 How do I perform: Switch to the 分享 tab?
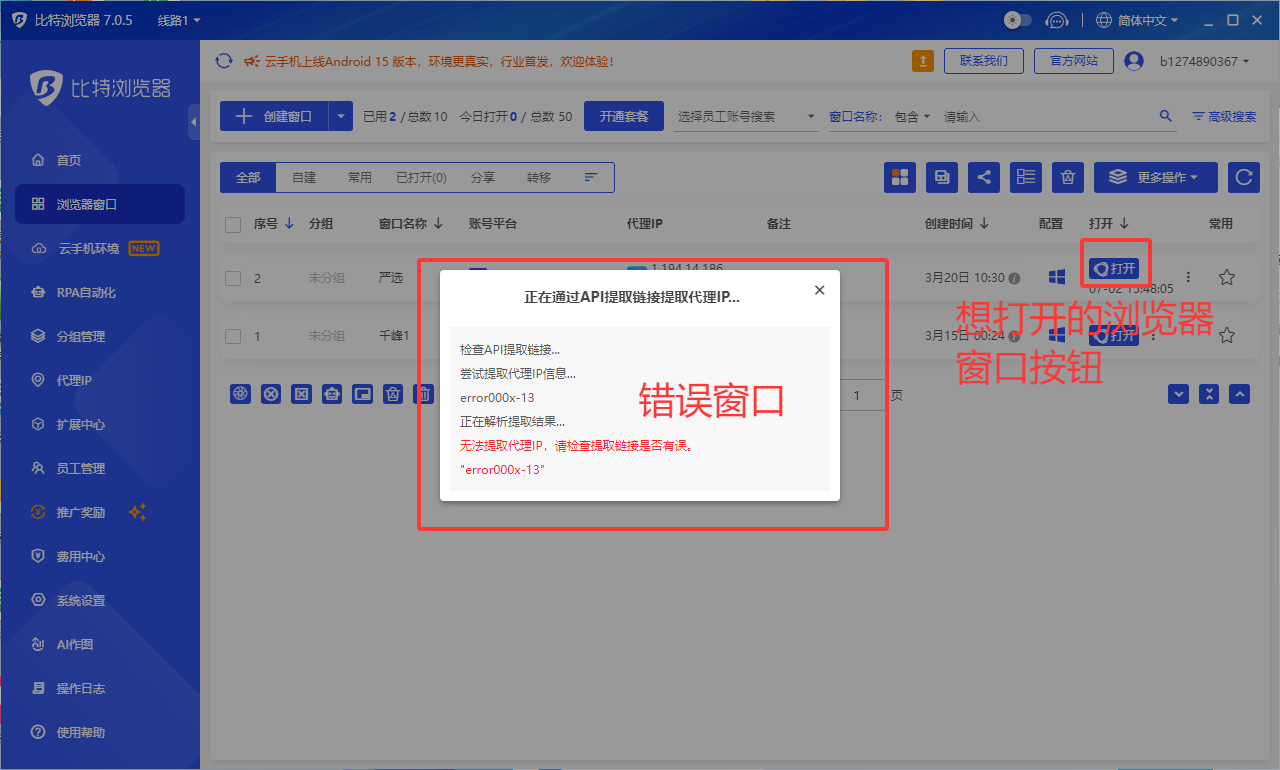[483, 177]
